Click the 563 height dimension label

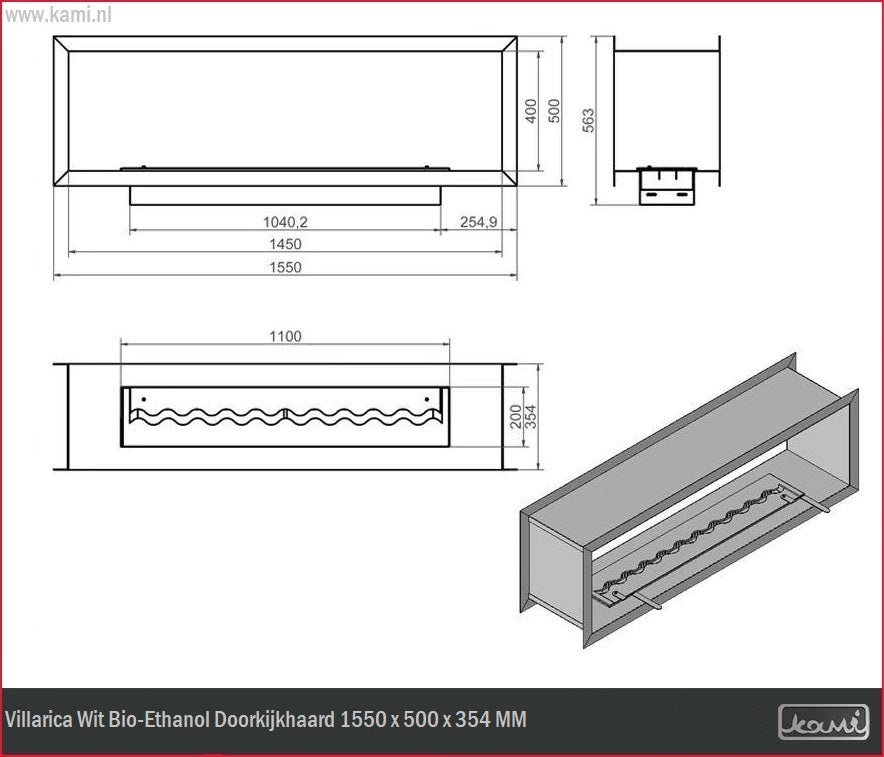point(589,120)
